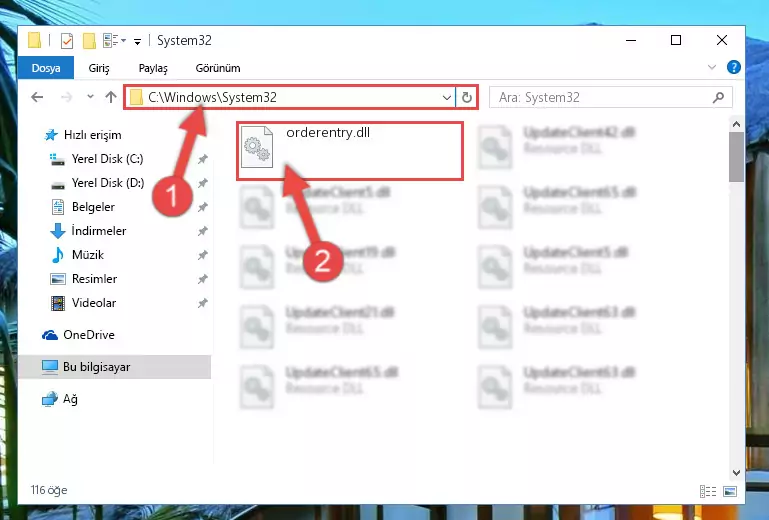Screen dimensions: 769x520
Task: Click the vertical scrollbar thumb
Action: coord(736,157)
